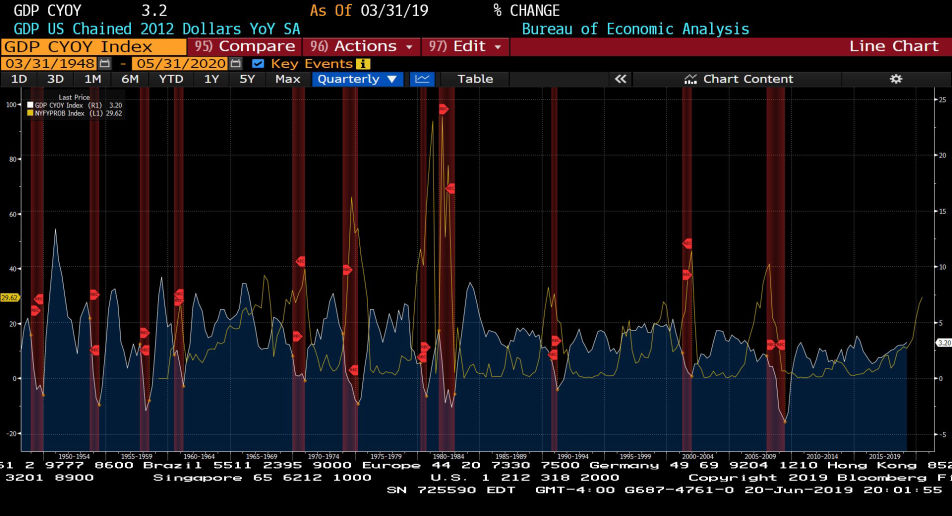Select the YTD time range tab
952x516 pixels.
click(171, 79)
